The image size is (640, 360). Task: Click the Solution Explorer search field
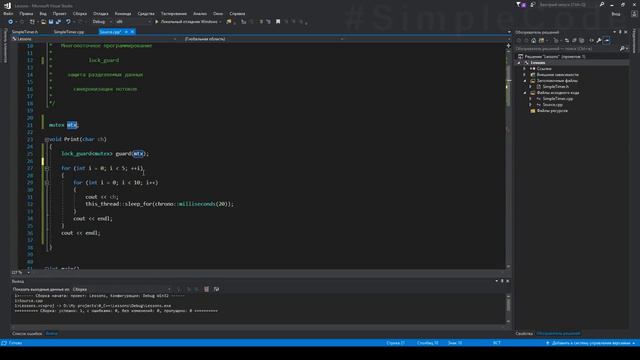tap(567, 49)
